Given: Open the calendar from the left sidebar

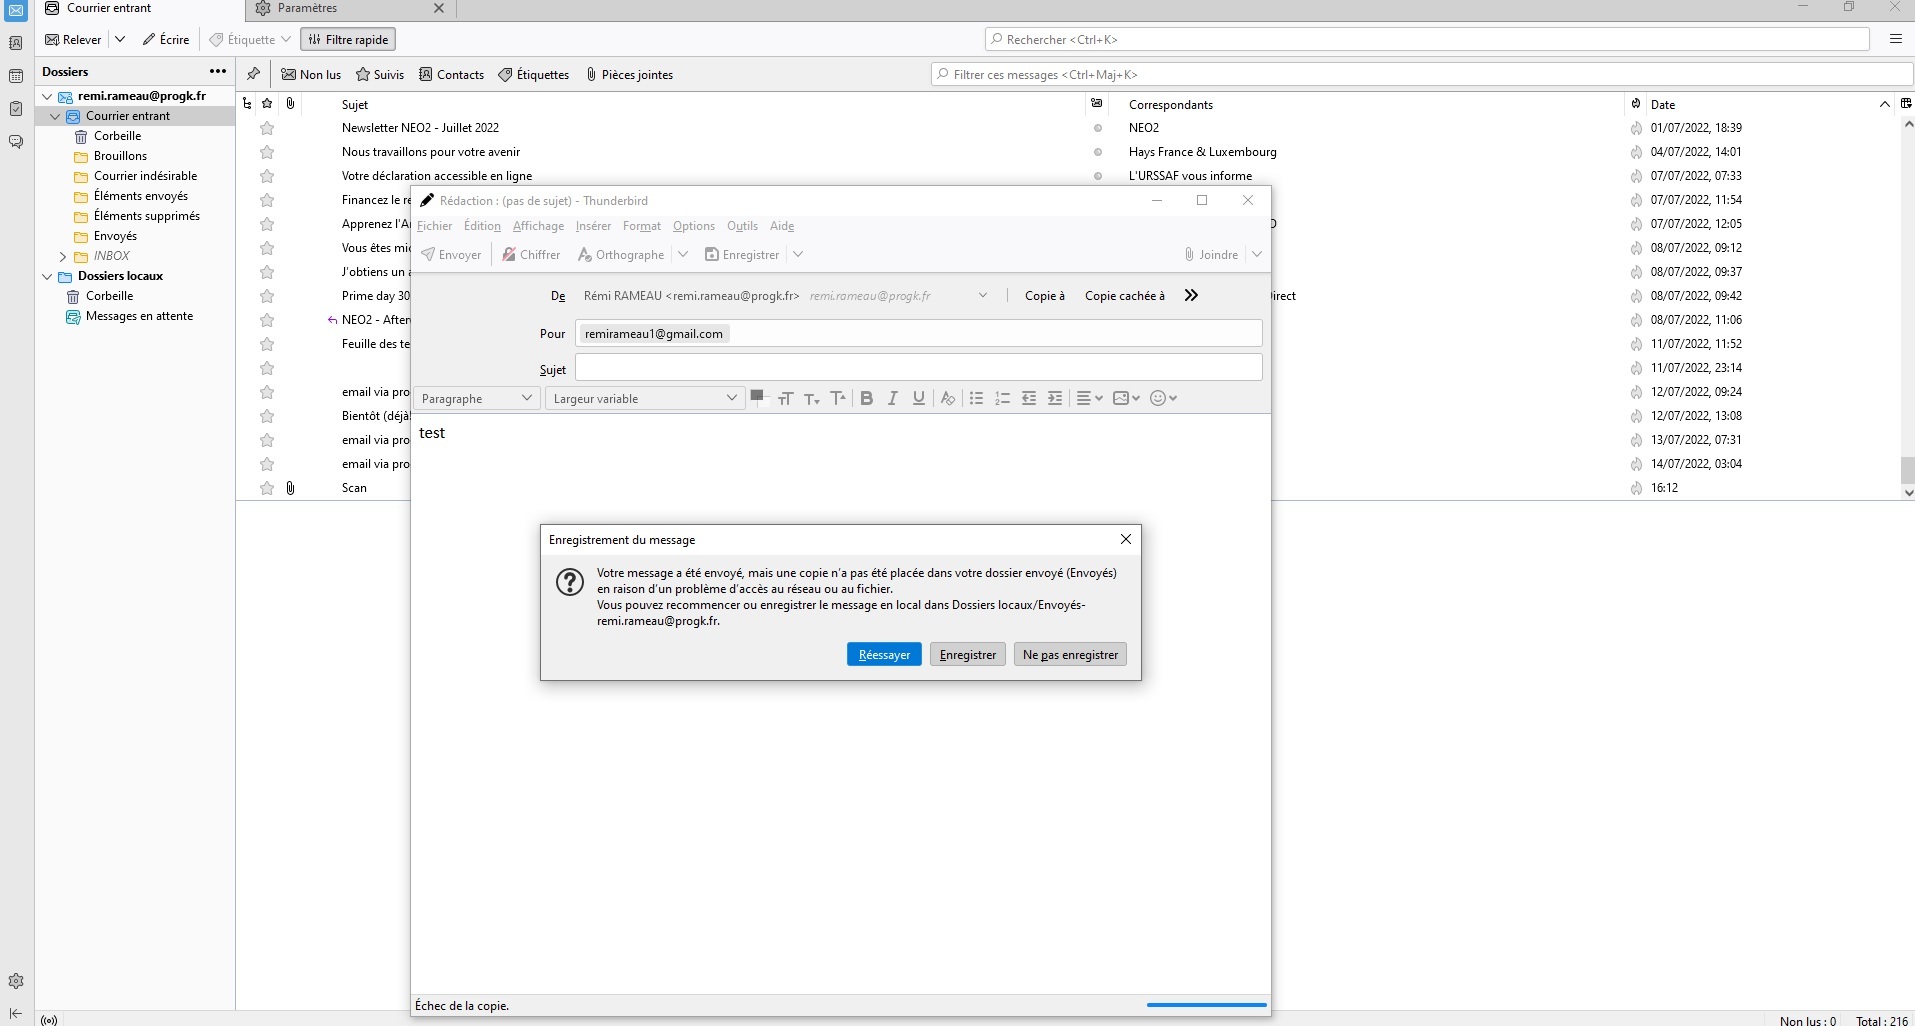Looking at the screenshot, I should [16, 76].
